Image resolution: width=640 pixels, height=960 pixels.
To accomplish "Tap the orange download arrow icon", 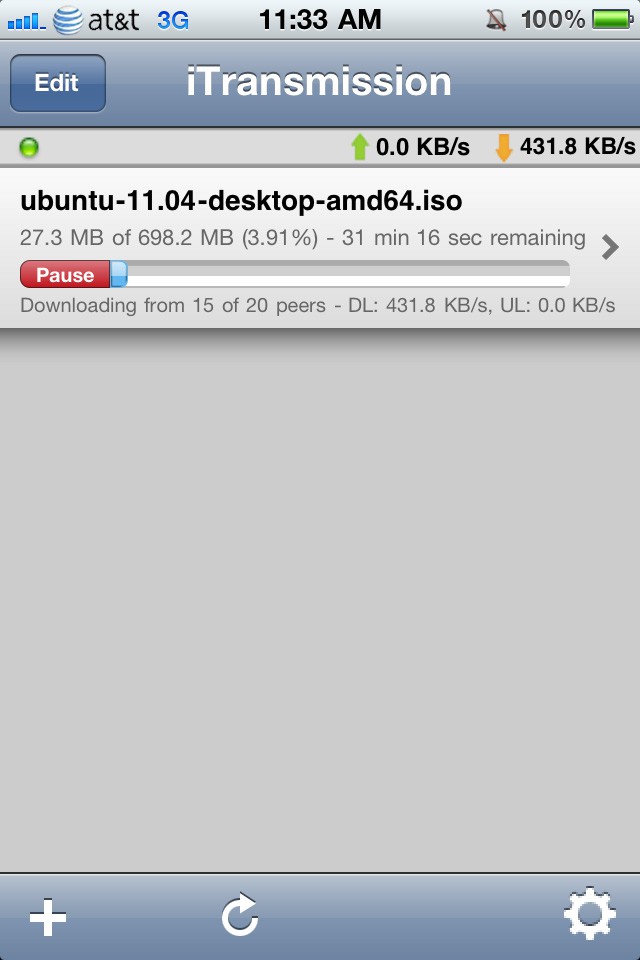I will click(503, 147).
